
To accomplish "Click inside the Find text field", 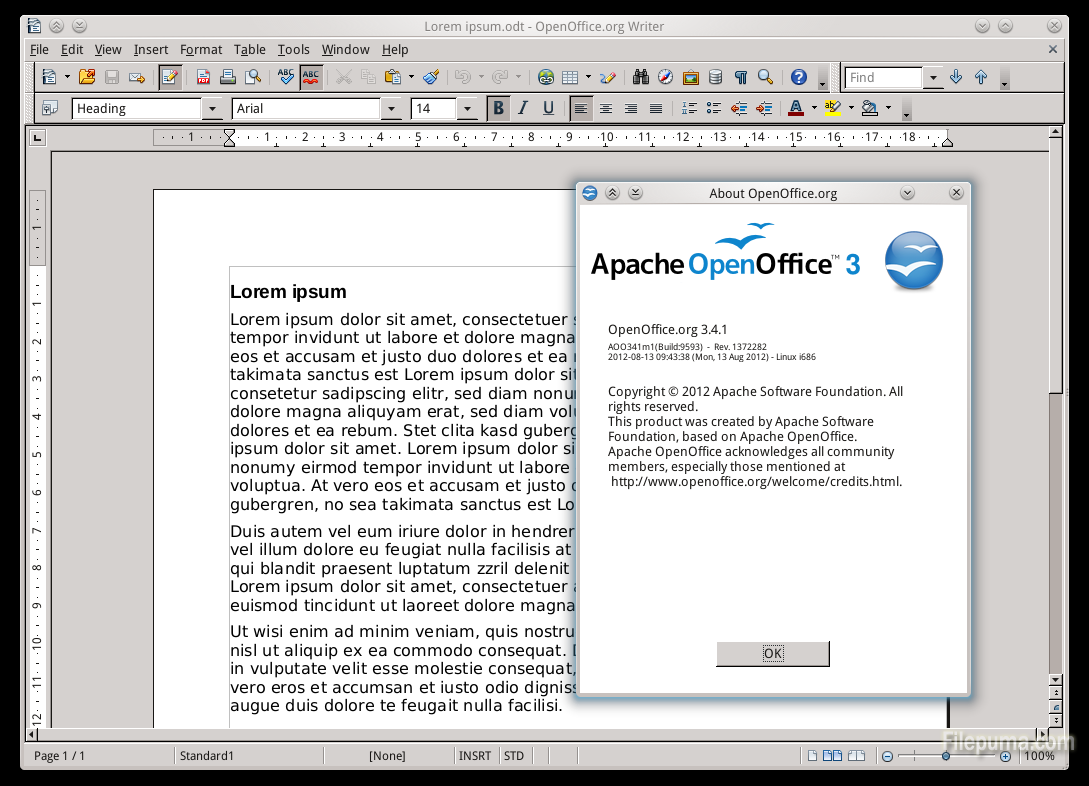I will pos(883,77).
